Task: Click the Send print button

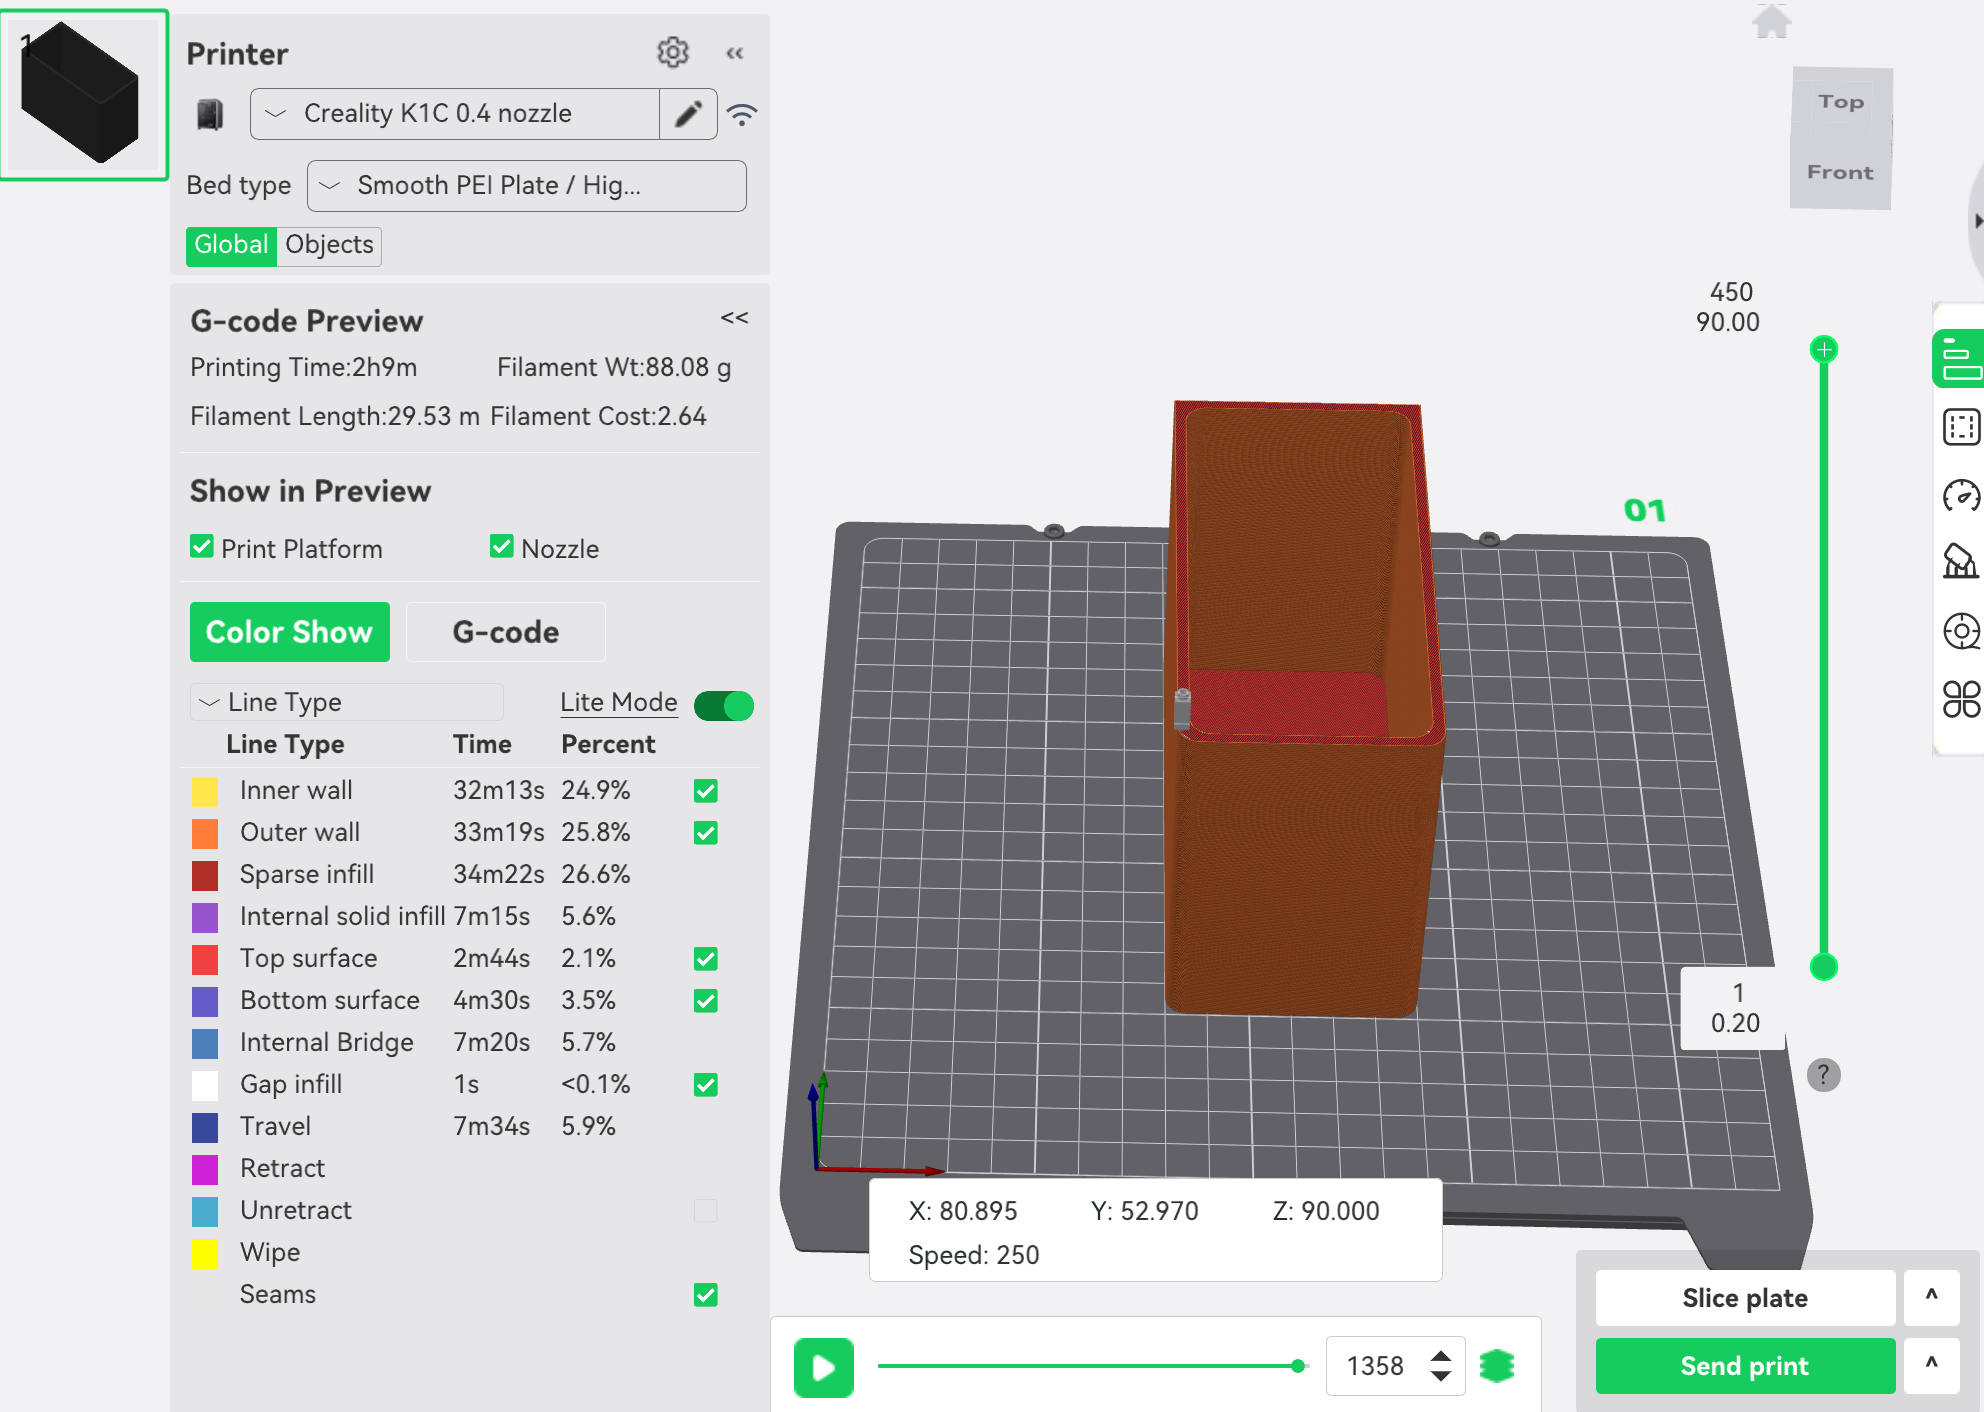Action: [1744, 1366]
